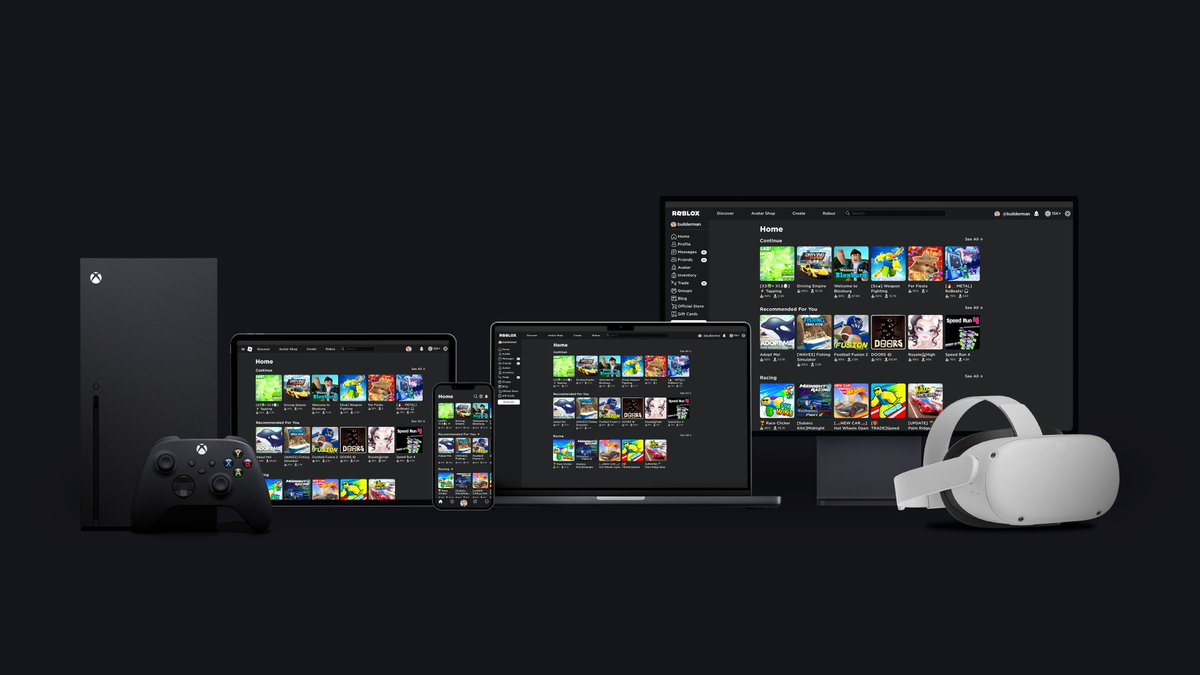The image size is (1200, 675).
Task: Open Gift Cards in the monitor's sidebar
Action: pos(685,314)
